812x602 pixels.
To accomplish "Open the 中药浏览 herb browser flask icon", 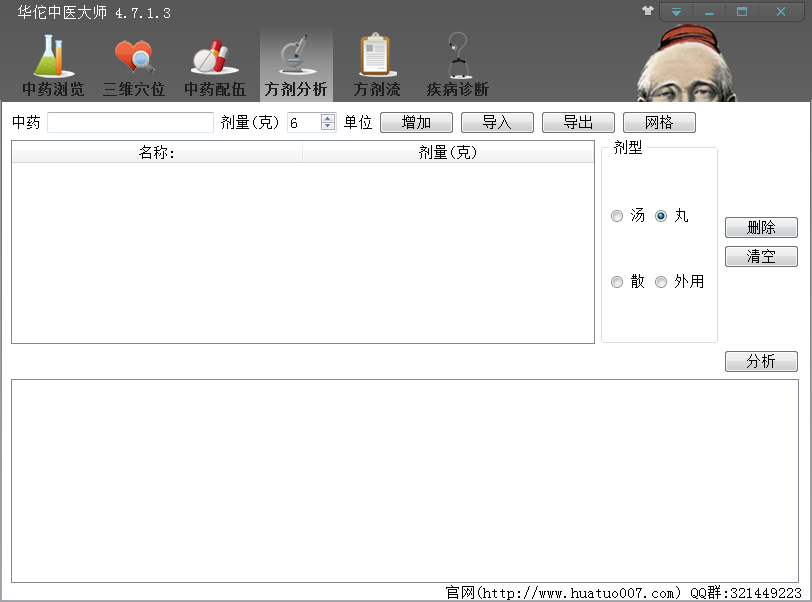I will tap(53, 65).
